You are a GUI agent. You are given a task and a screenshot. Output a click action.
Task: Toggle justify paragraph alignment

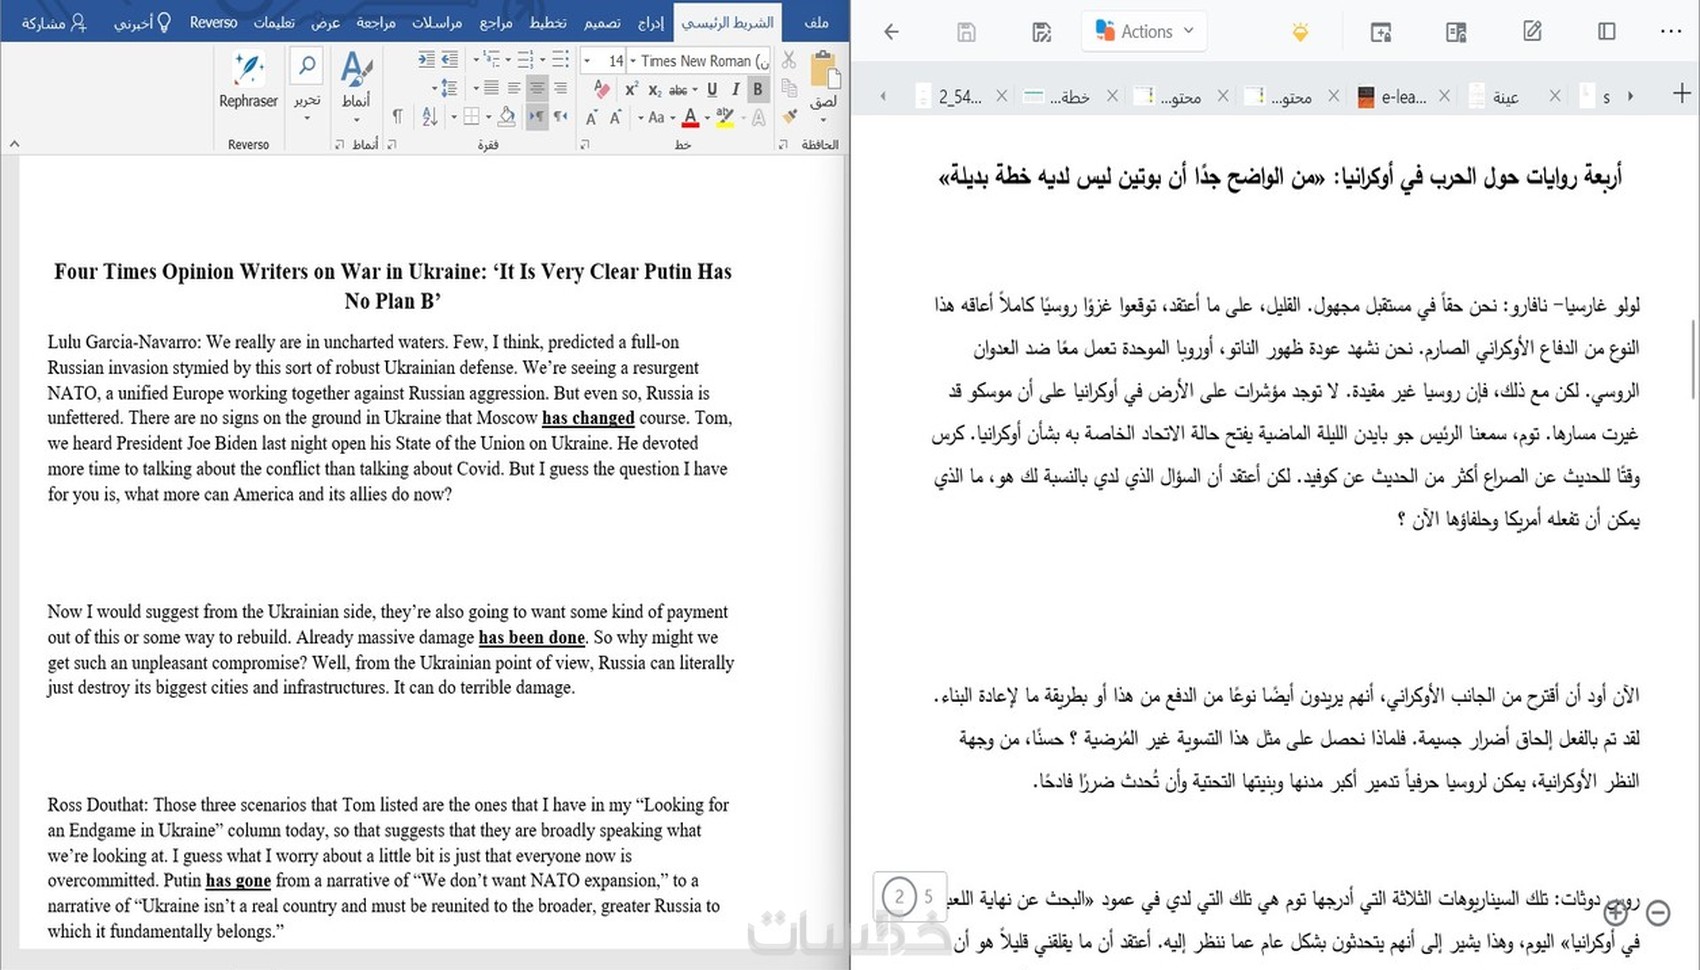tap(491, 89)
